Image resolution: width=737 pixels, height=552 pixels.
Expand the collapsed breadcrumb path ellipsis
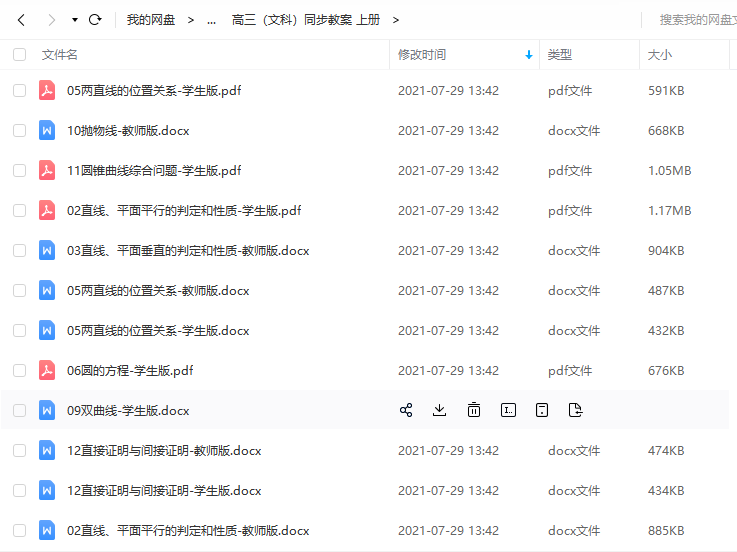tap(211, 20)
